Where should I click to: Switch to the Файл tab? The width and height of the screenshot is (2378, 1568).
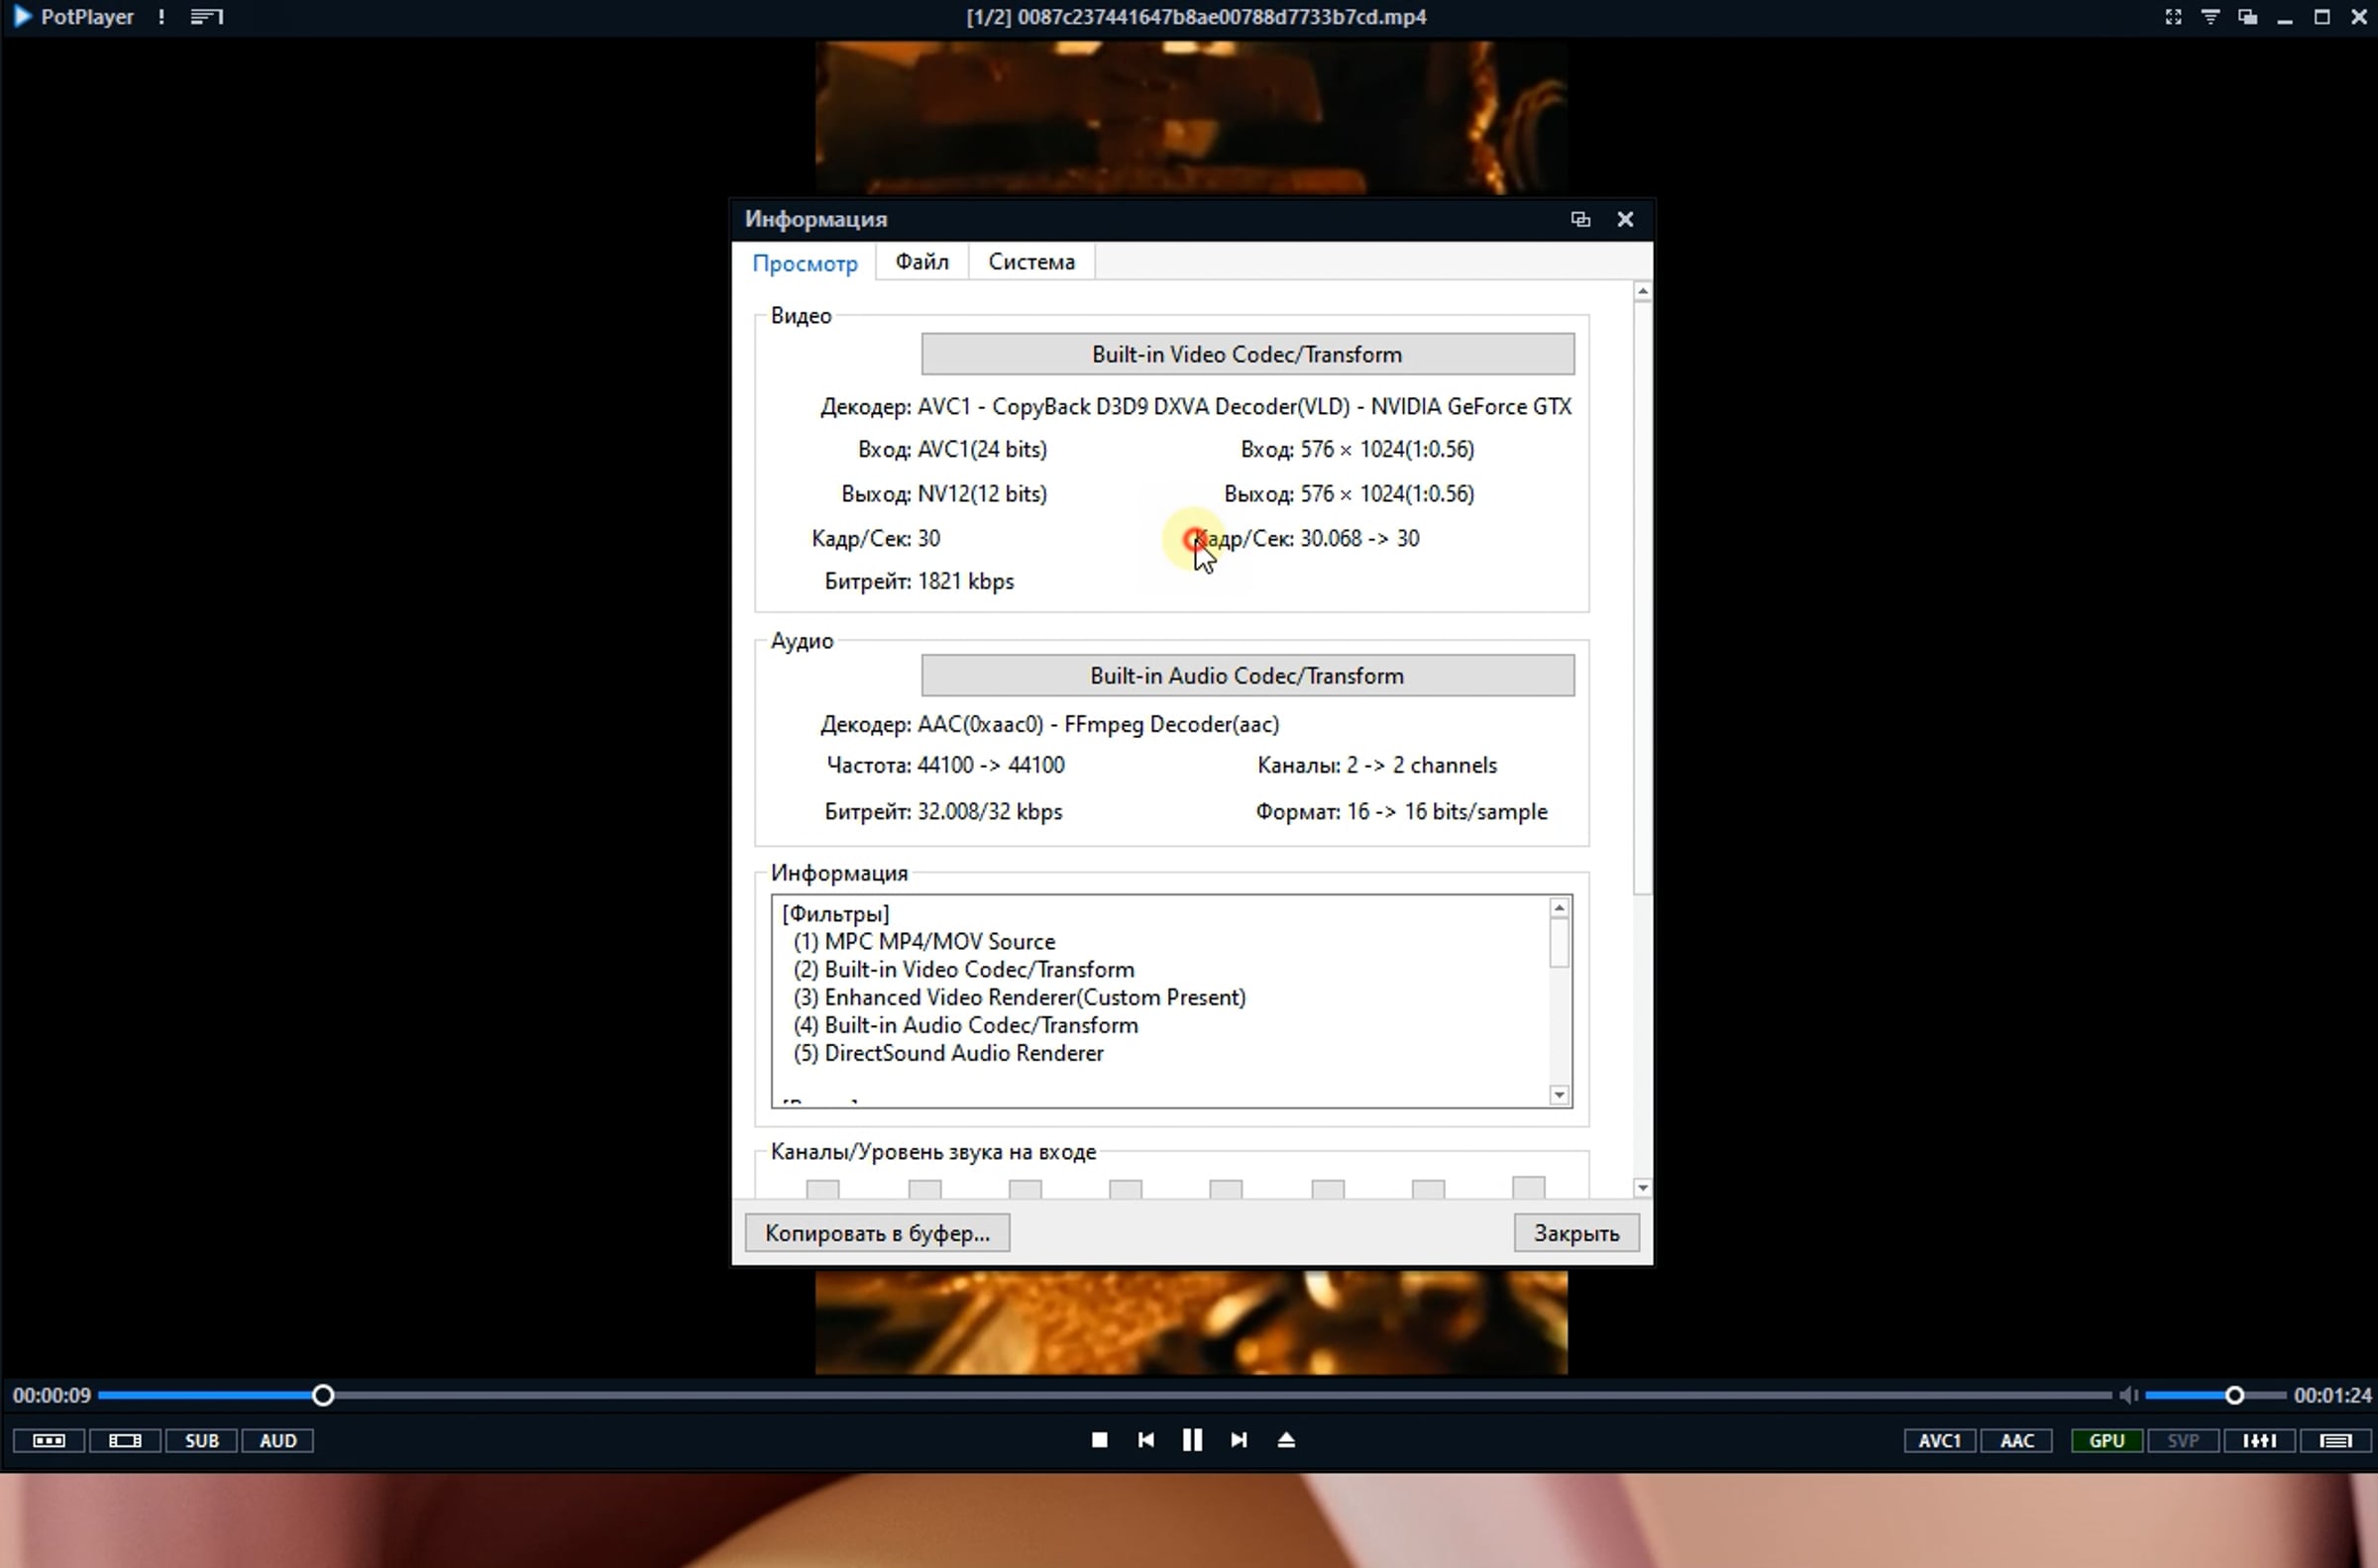(922, 262)
